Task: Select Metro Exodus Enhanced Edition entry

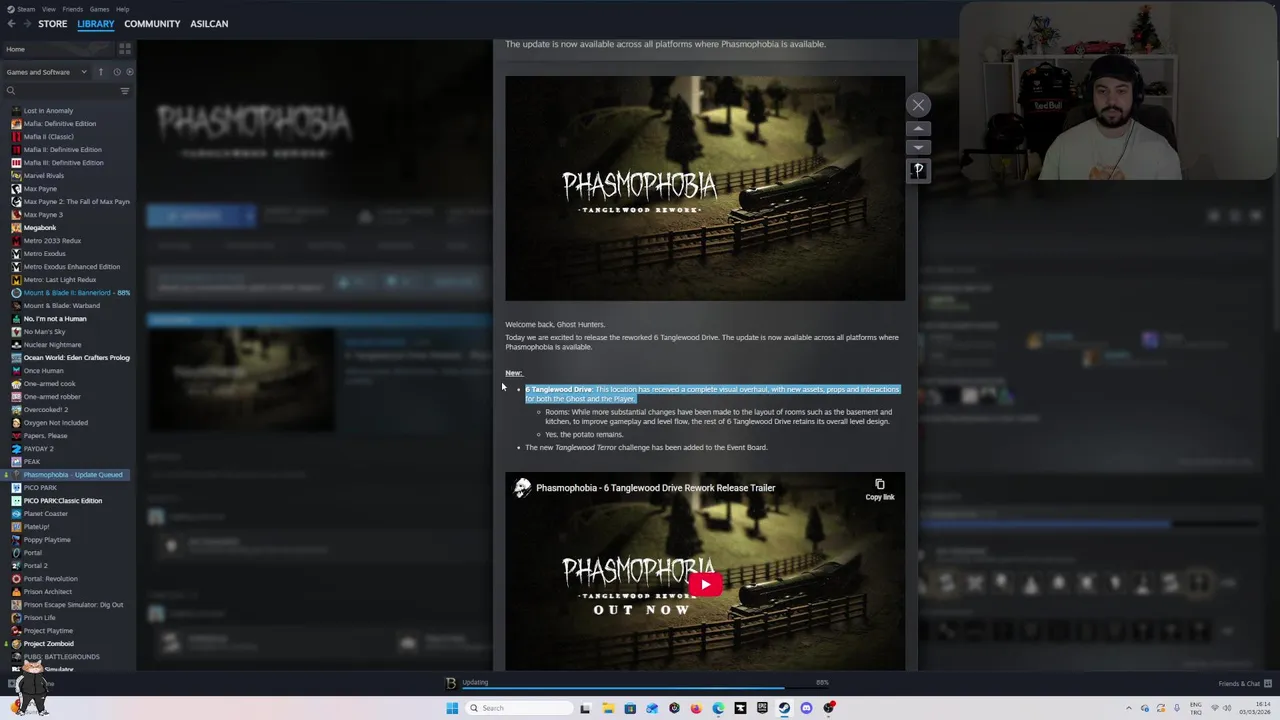Action: click(x=72, y=267)
